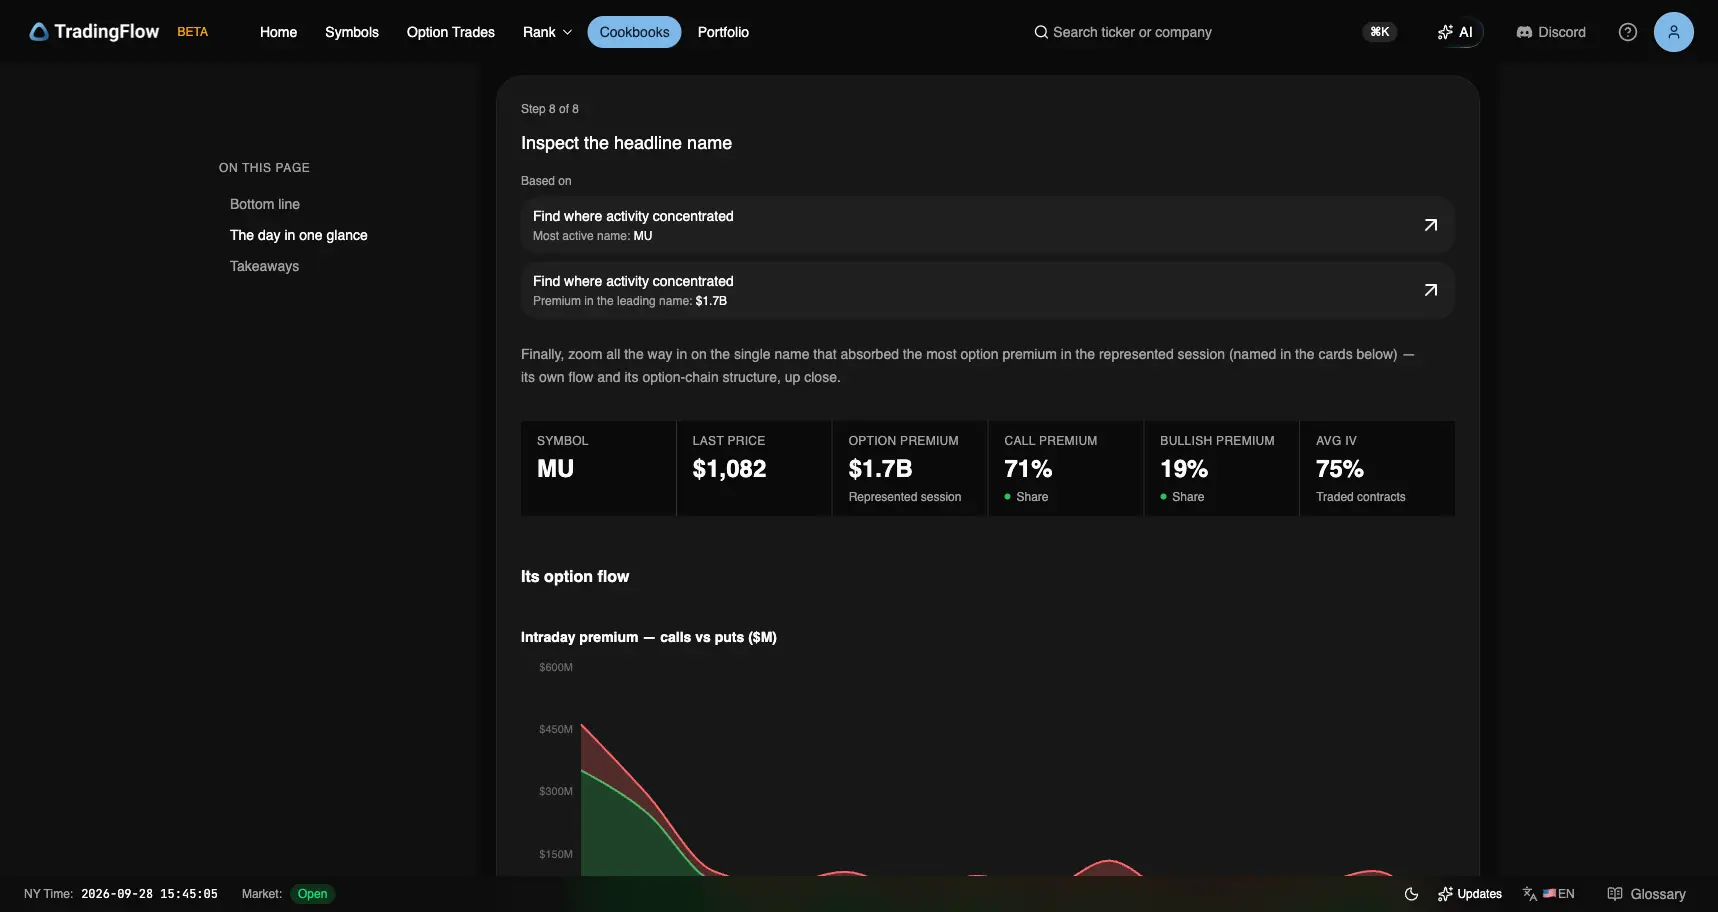Open the AI assistant button
The height and width of the screenshot is (912, 1718).
(1455, 32)
